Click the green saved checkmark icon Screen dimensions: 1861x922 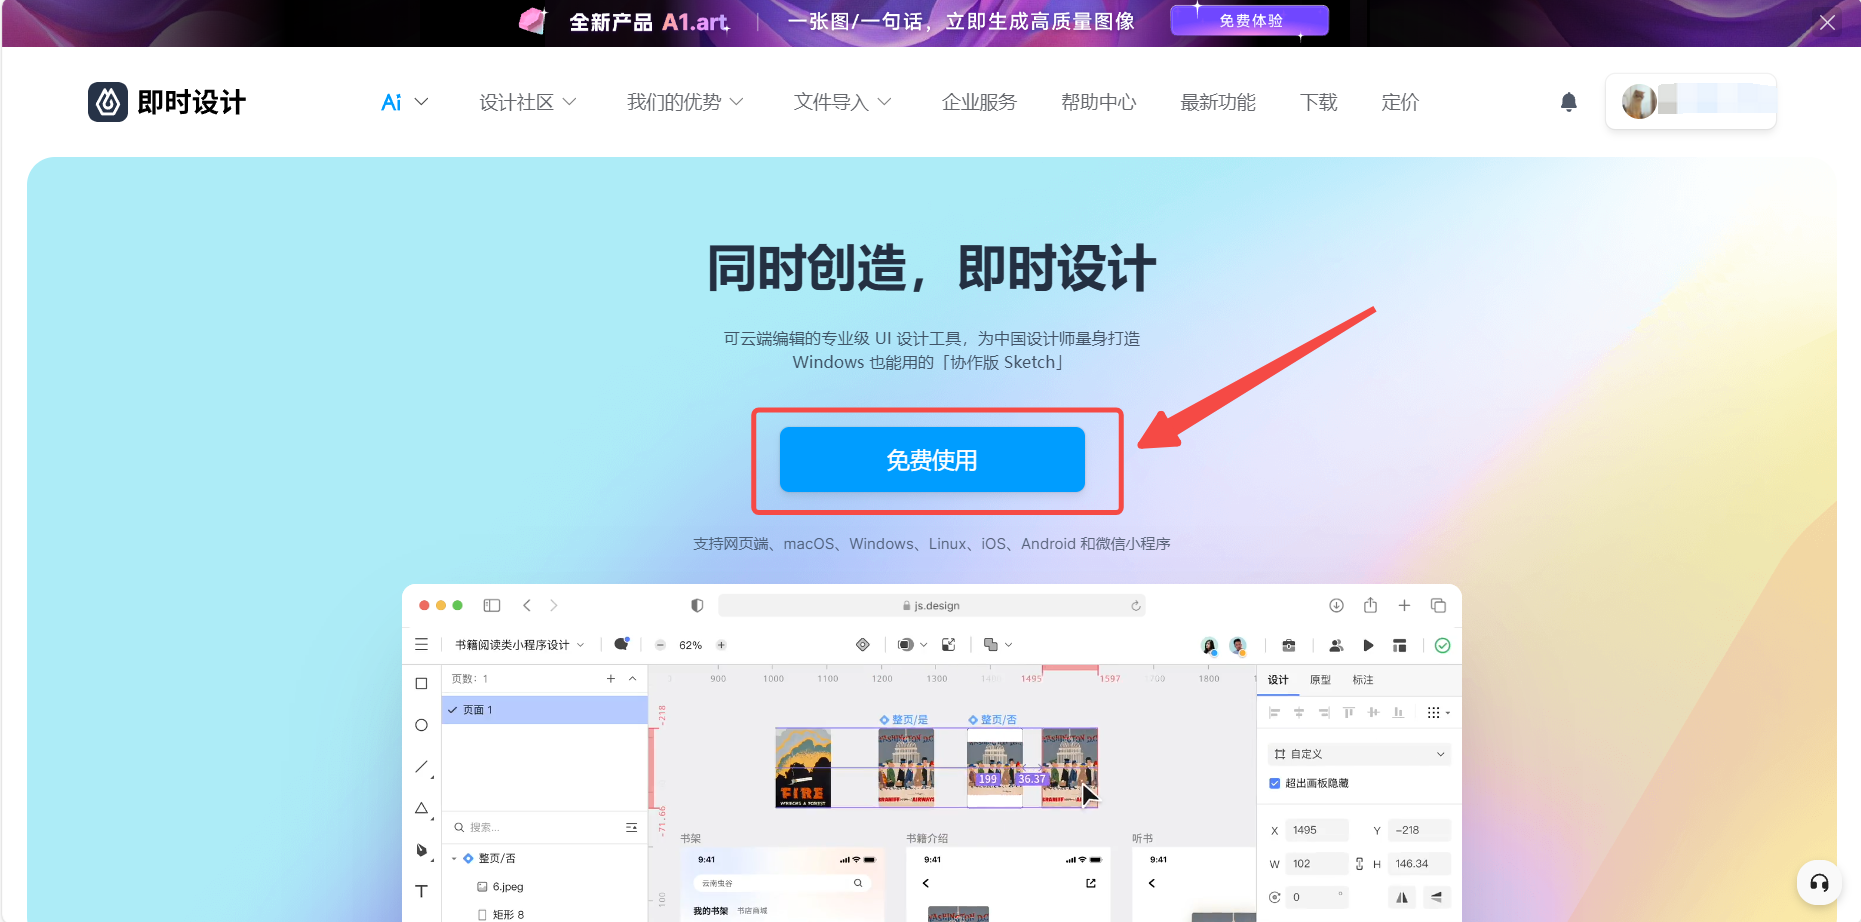(1442, 646)
